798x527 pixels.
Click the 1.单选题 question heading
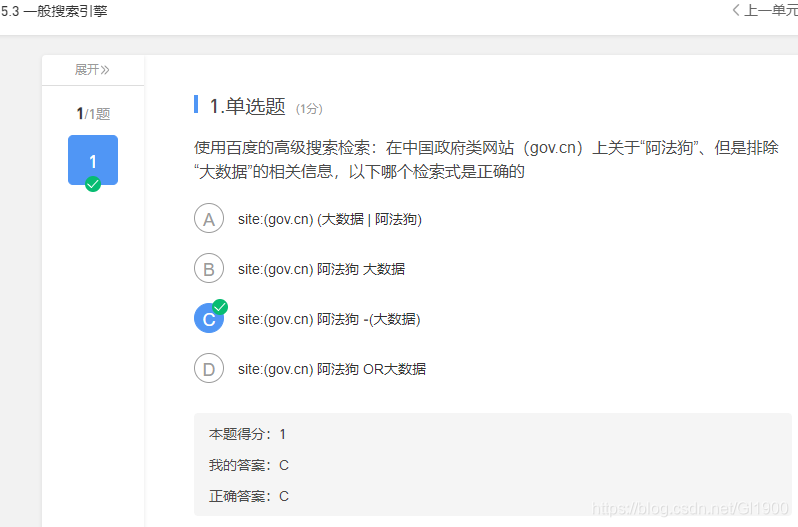point(247,107)
